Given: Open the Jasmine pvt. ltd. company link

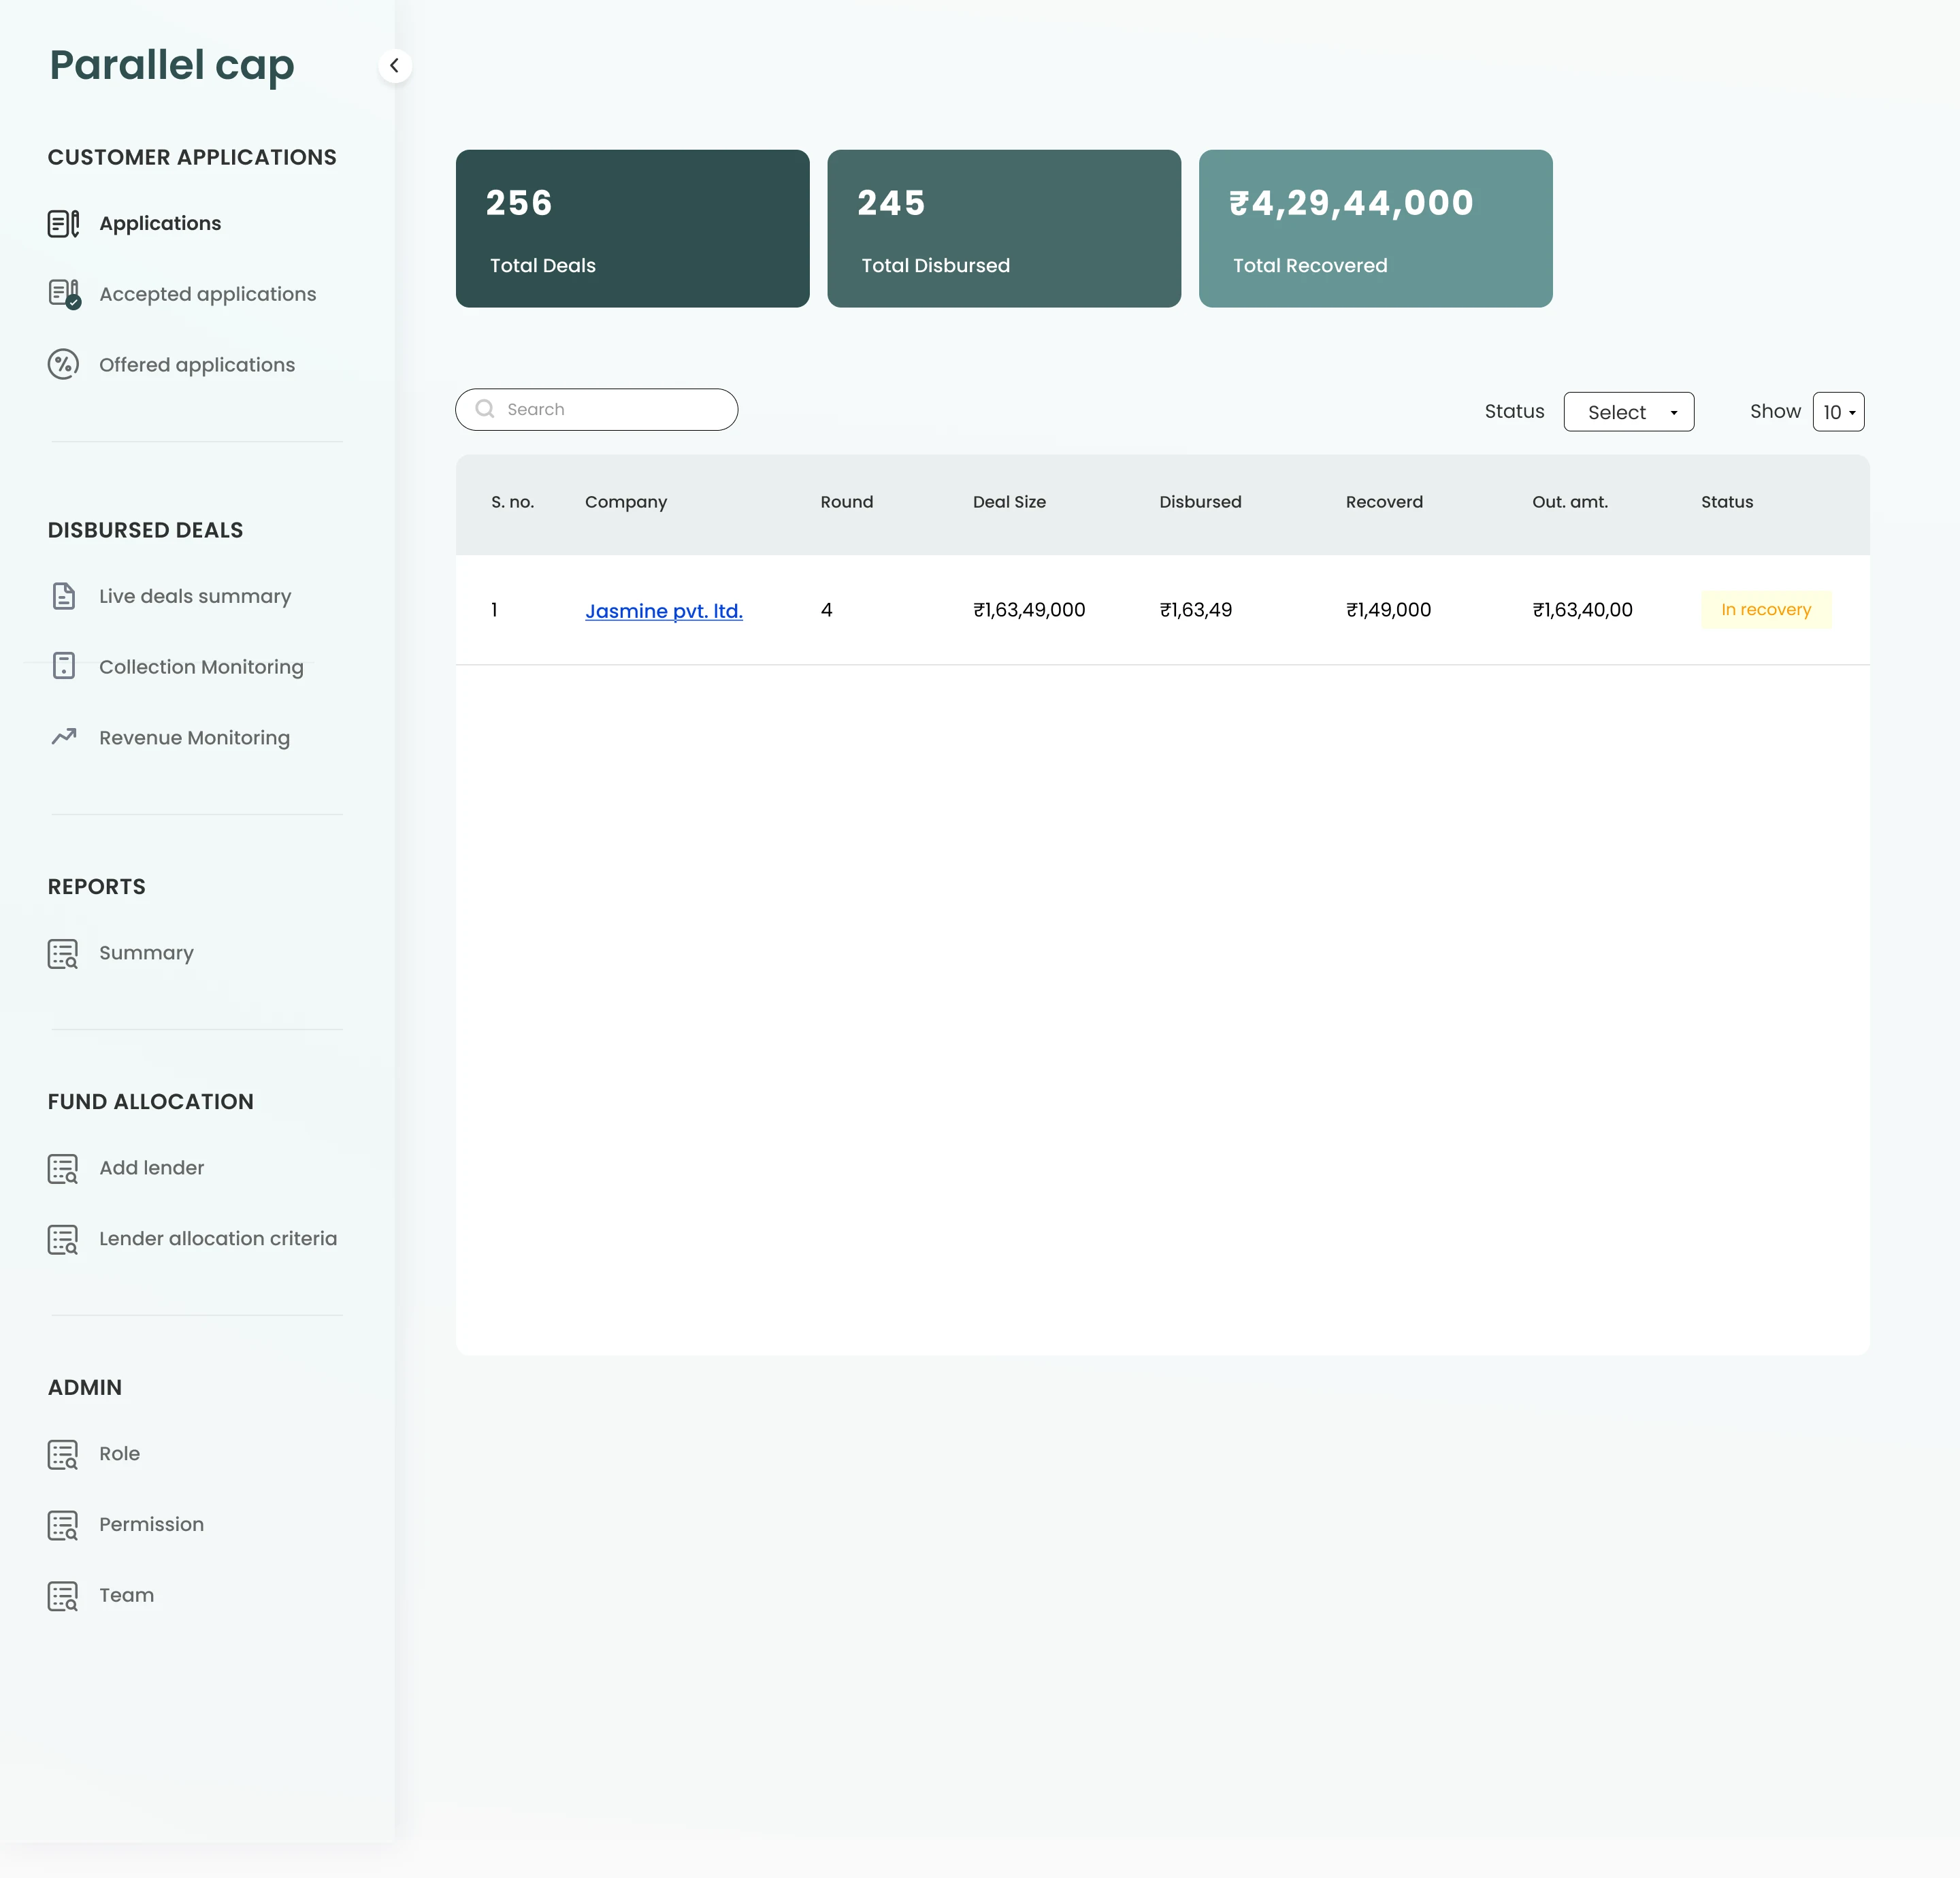Looking at the screenshot, I should tap(664, 611).
